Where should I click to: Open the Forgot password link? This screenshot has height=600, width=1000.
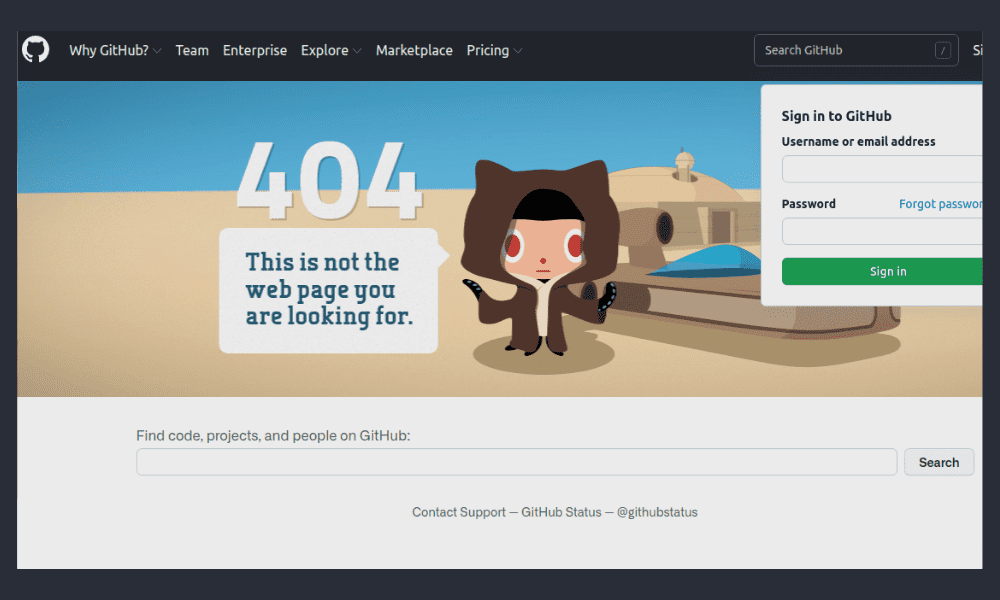(941, 204)
